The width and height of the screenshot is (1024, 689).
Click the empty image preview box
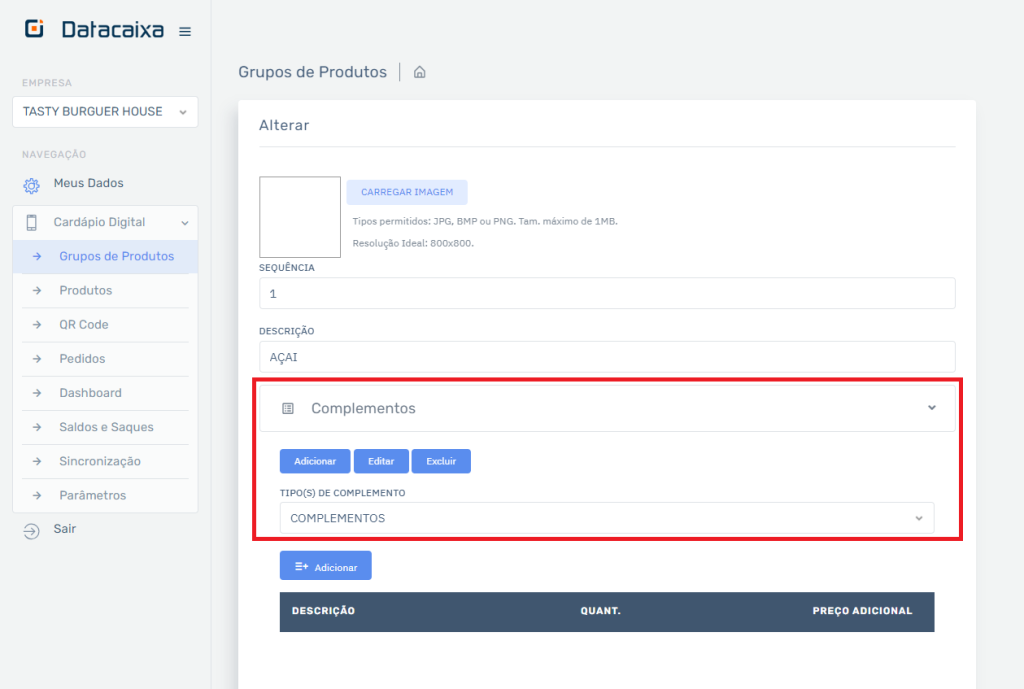pos(300,217)
